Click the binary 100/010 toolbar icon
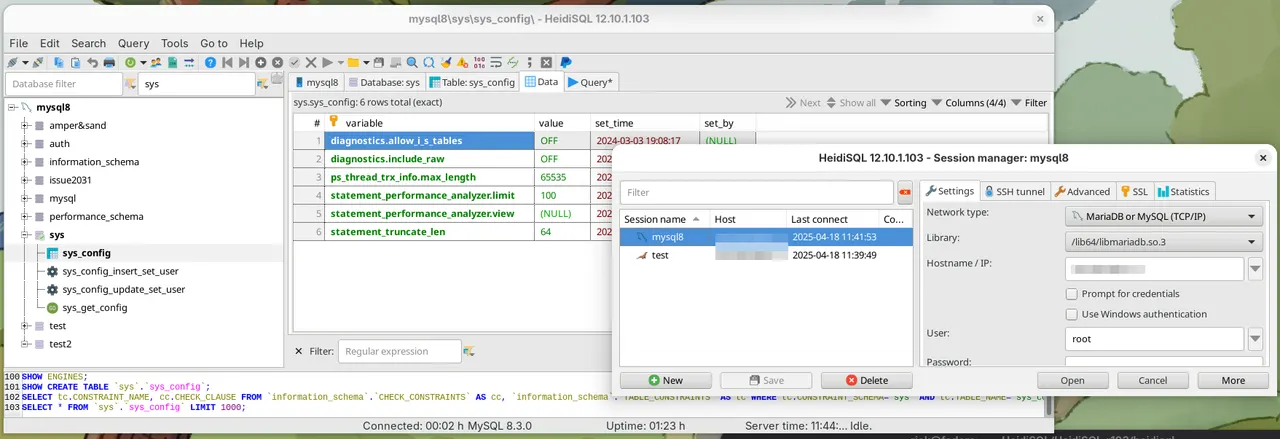 479,62
